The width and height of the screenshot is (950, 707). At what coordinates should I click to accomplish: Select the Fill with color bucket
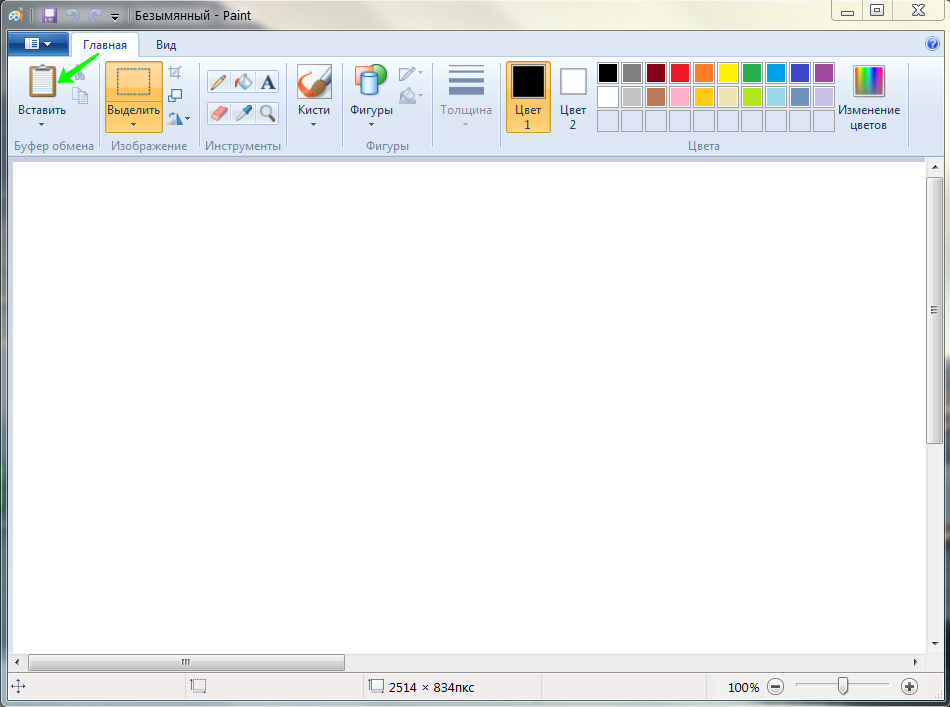243,82
